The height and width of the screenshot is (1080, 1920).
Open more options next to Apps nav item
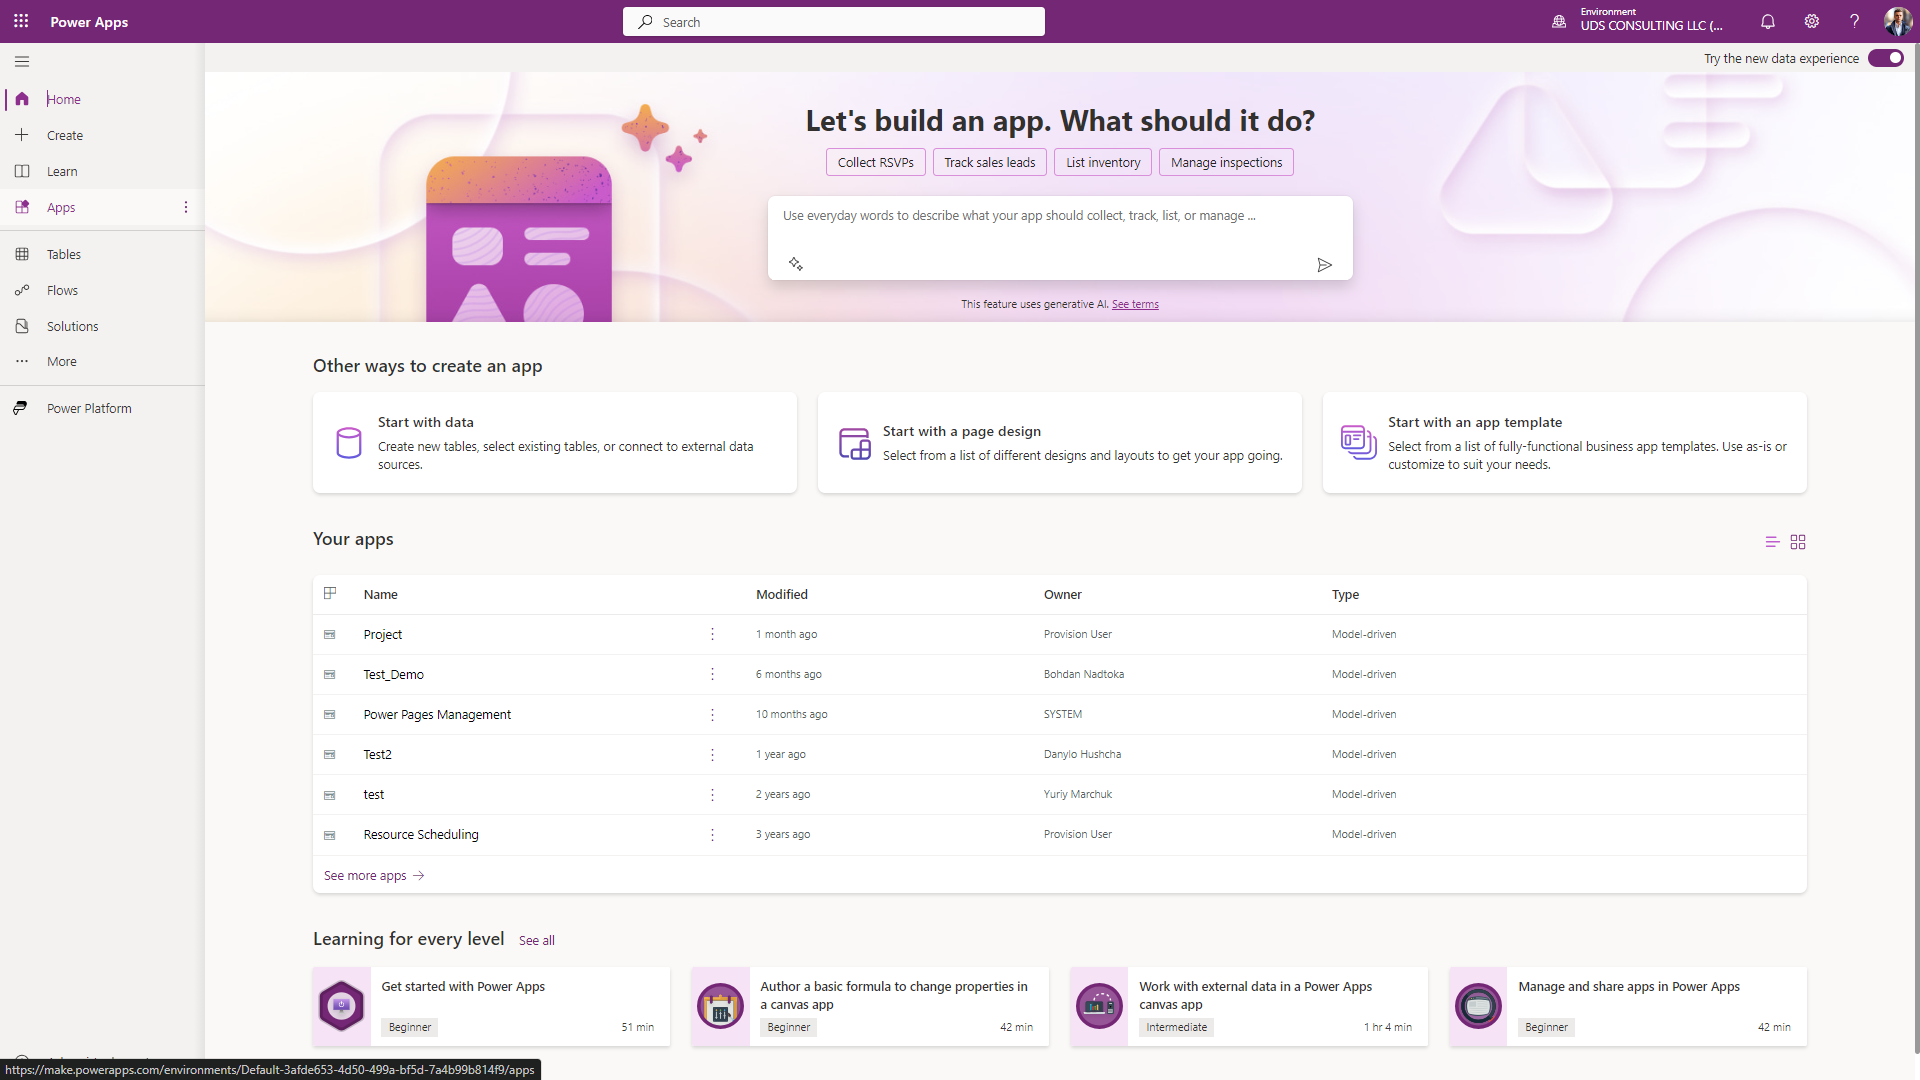pos(185,207)
